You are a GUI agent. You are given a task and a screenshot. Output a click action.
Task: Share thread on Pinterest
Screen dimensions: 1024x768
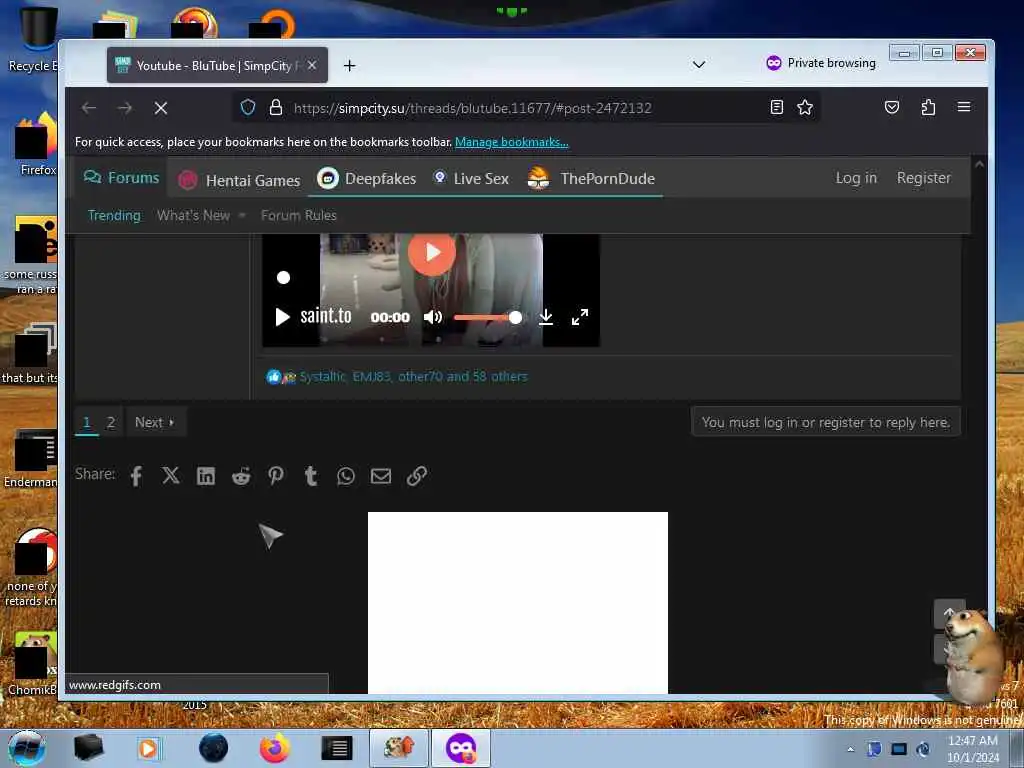[x=276, y=476]
